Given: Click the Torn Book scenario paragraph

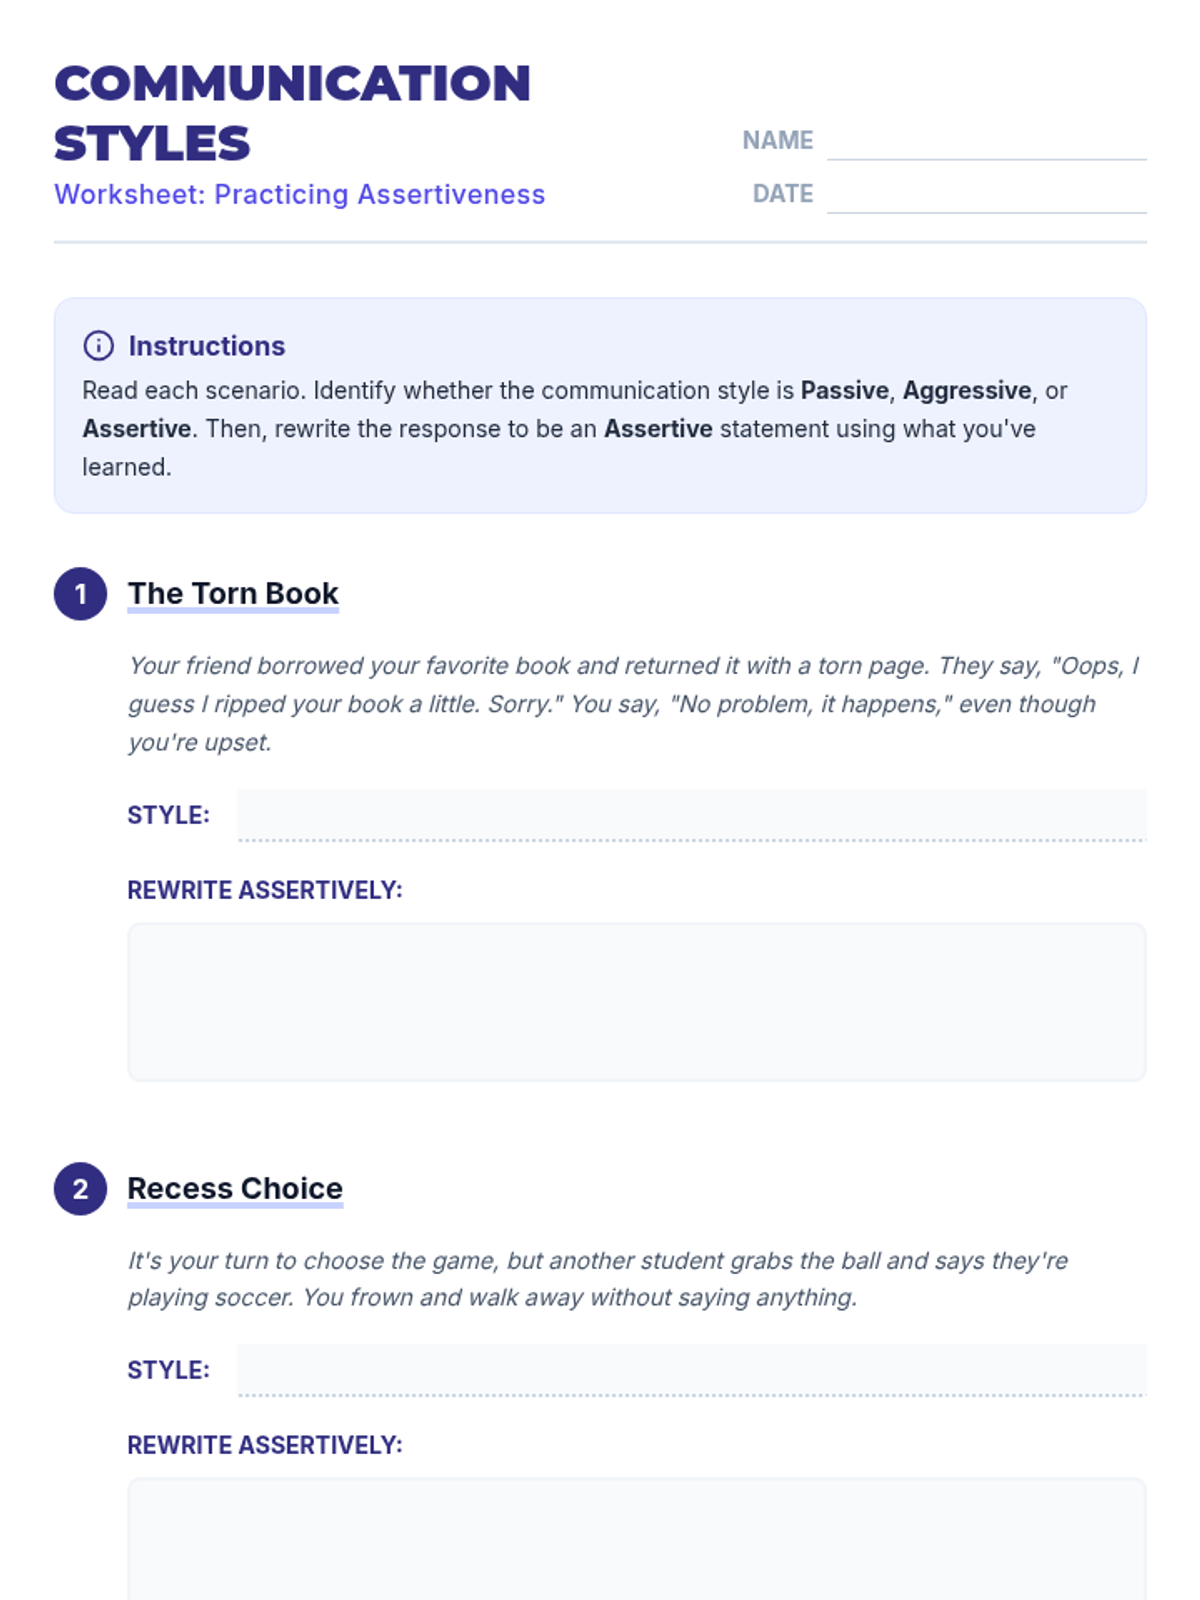Looking at the screenshot, I should tap(633, 704).
